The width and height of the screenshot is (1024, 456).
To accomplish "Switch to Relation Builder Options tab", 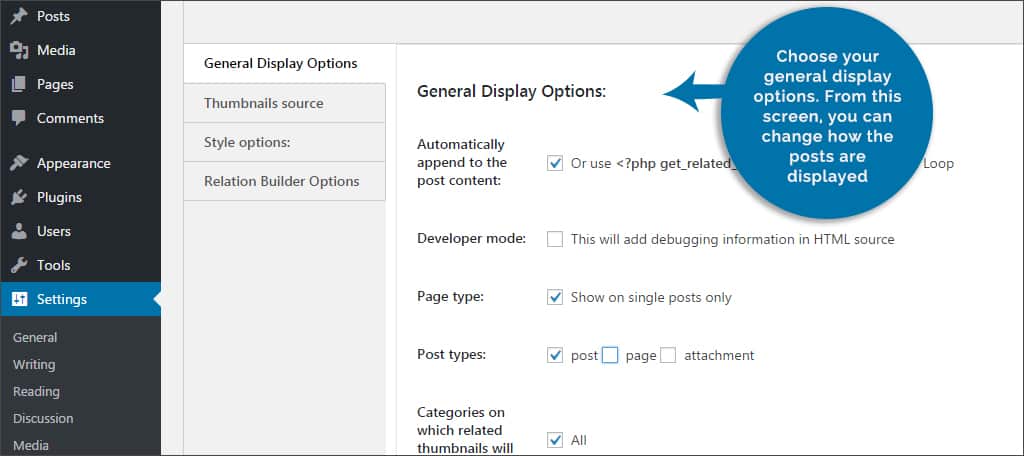I will tap(285, 181).
